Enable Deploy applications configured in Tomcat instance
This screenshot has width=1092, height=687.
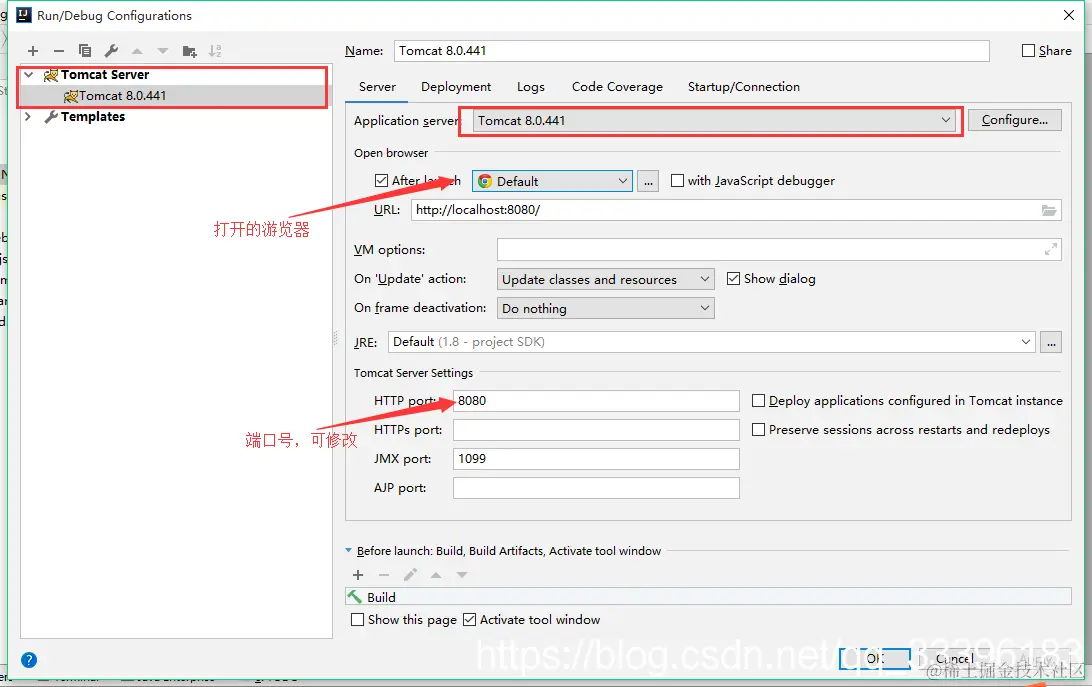coord(758,401)
